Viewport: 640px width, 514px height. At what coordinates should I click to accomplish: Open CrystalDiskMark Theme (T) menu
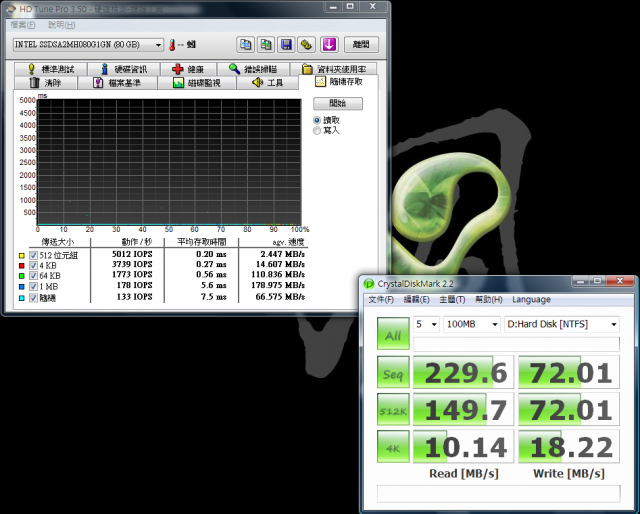[452, 300]
